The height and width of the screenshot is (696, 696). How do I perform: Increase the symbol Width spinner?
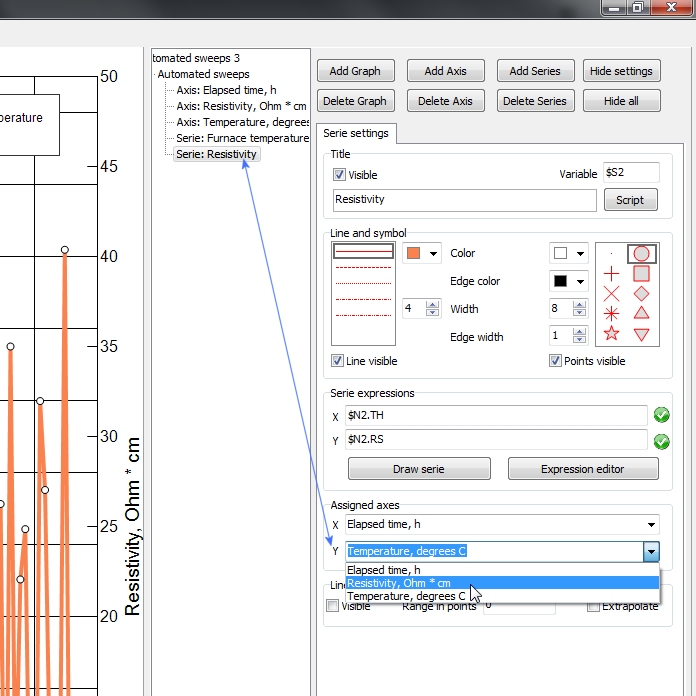tap(579, 304)
